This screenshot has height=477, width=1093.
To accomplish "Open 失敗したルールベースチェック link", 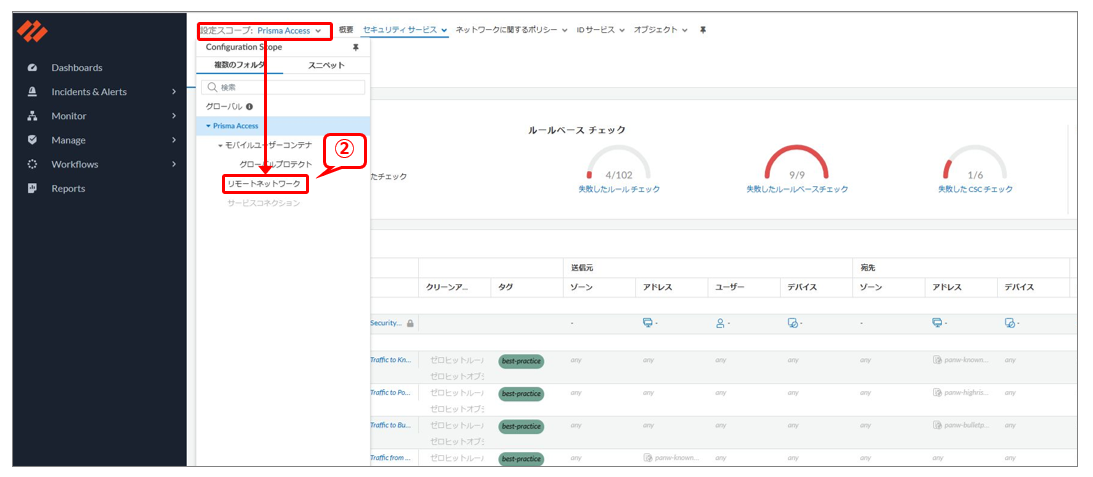I will 797,189.
